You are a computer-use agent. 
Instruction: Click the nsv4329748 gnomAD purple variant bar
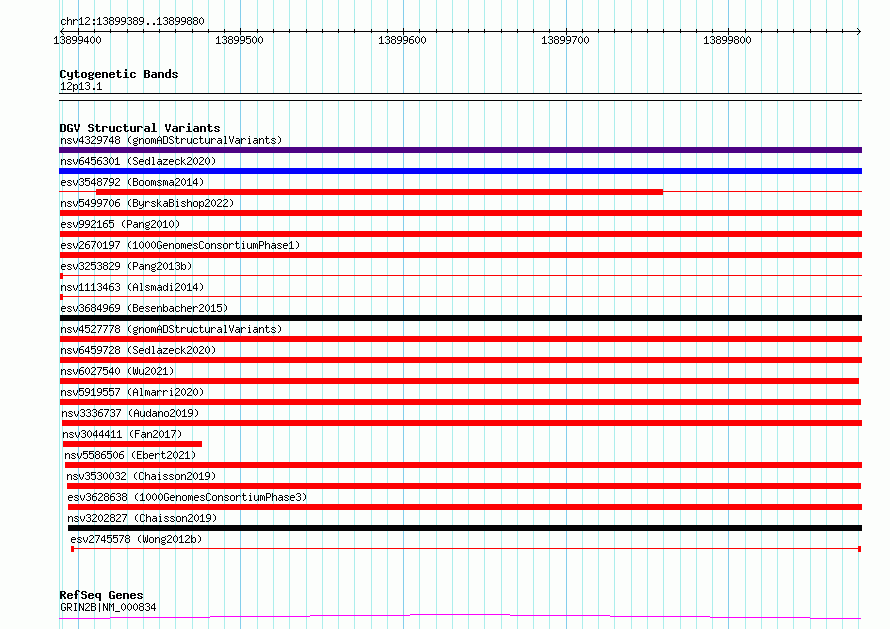point(460,150)
